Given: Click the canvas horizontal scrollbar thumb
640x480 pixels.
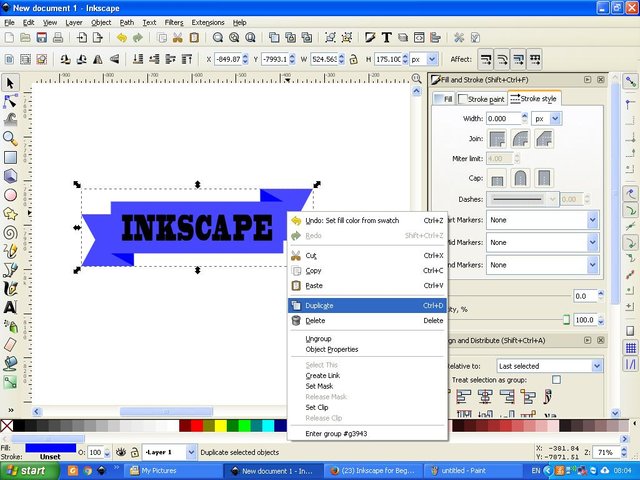Looking at the screenshot, I should pos(166,411).
